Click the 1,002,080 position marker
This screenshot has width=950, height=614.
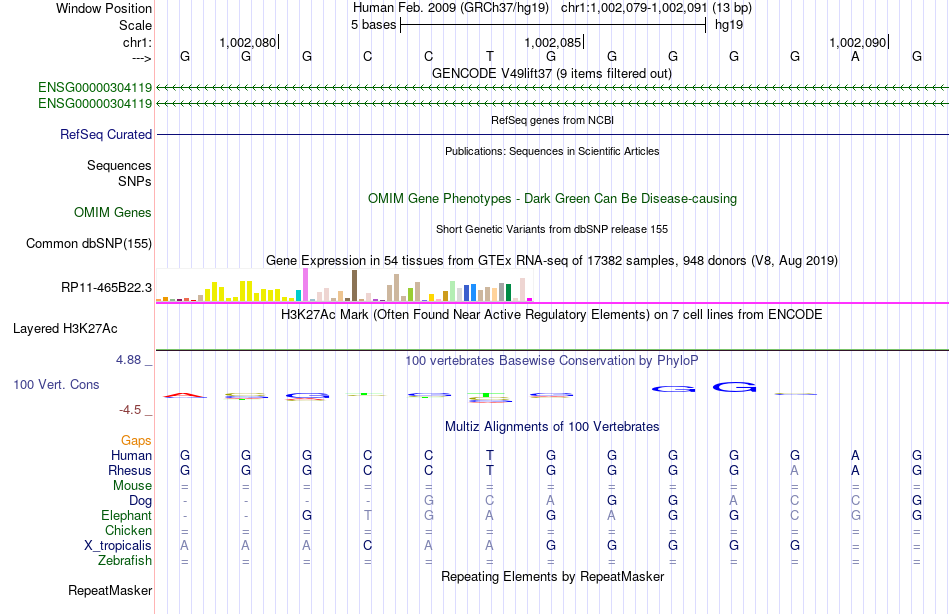[x=248, y=42]
